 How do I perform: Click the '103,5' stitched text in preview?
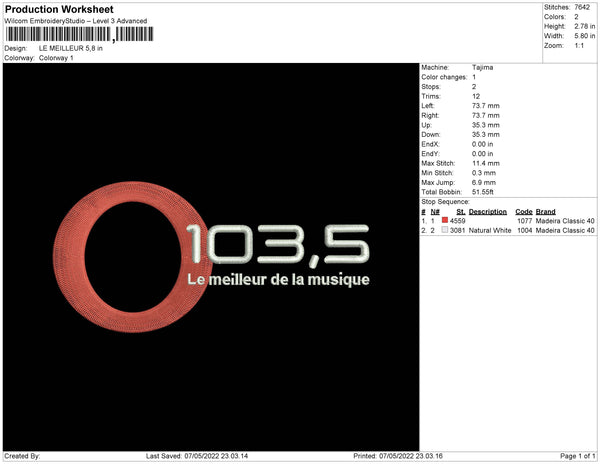click(278, 245)
